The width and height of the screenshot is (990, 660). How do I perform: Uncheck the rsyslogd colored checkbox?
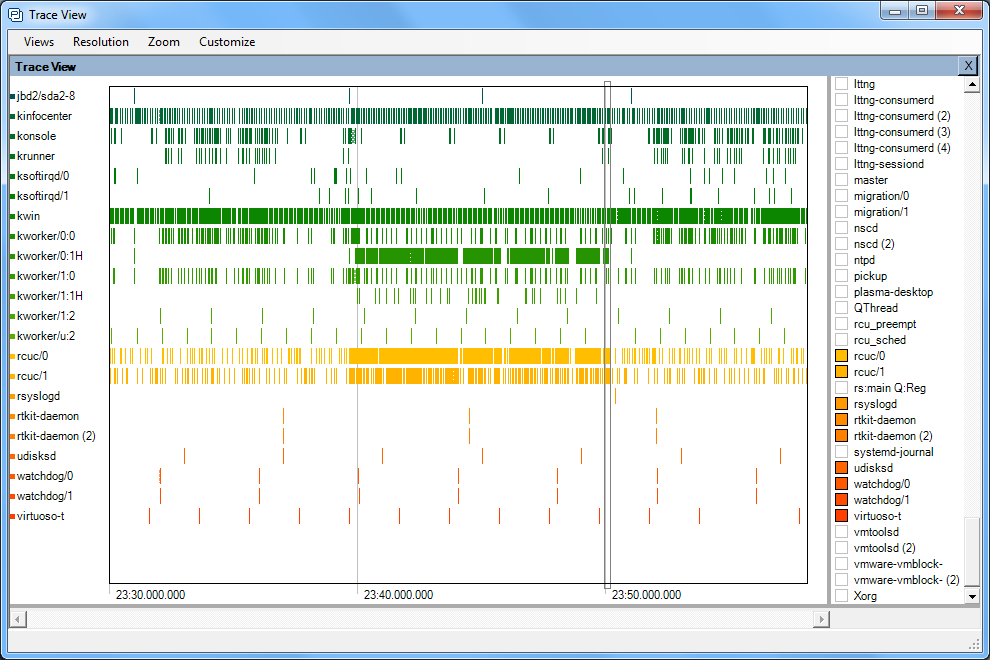tap(841, 404)
